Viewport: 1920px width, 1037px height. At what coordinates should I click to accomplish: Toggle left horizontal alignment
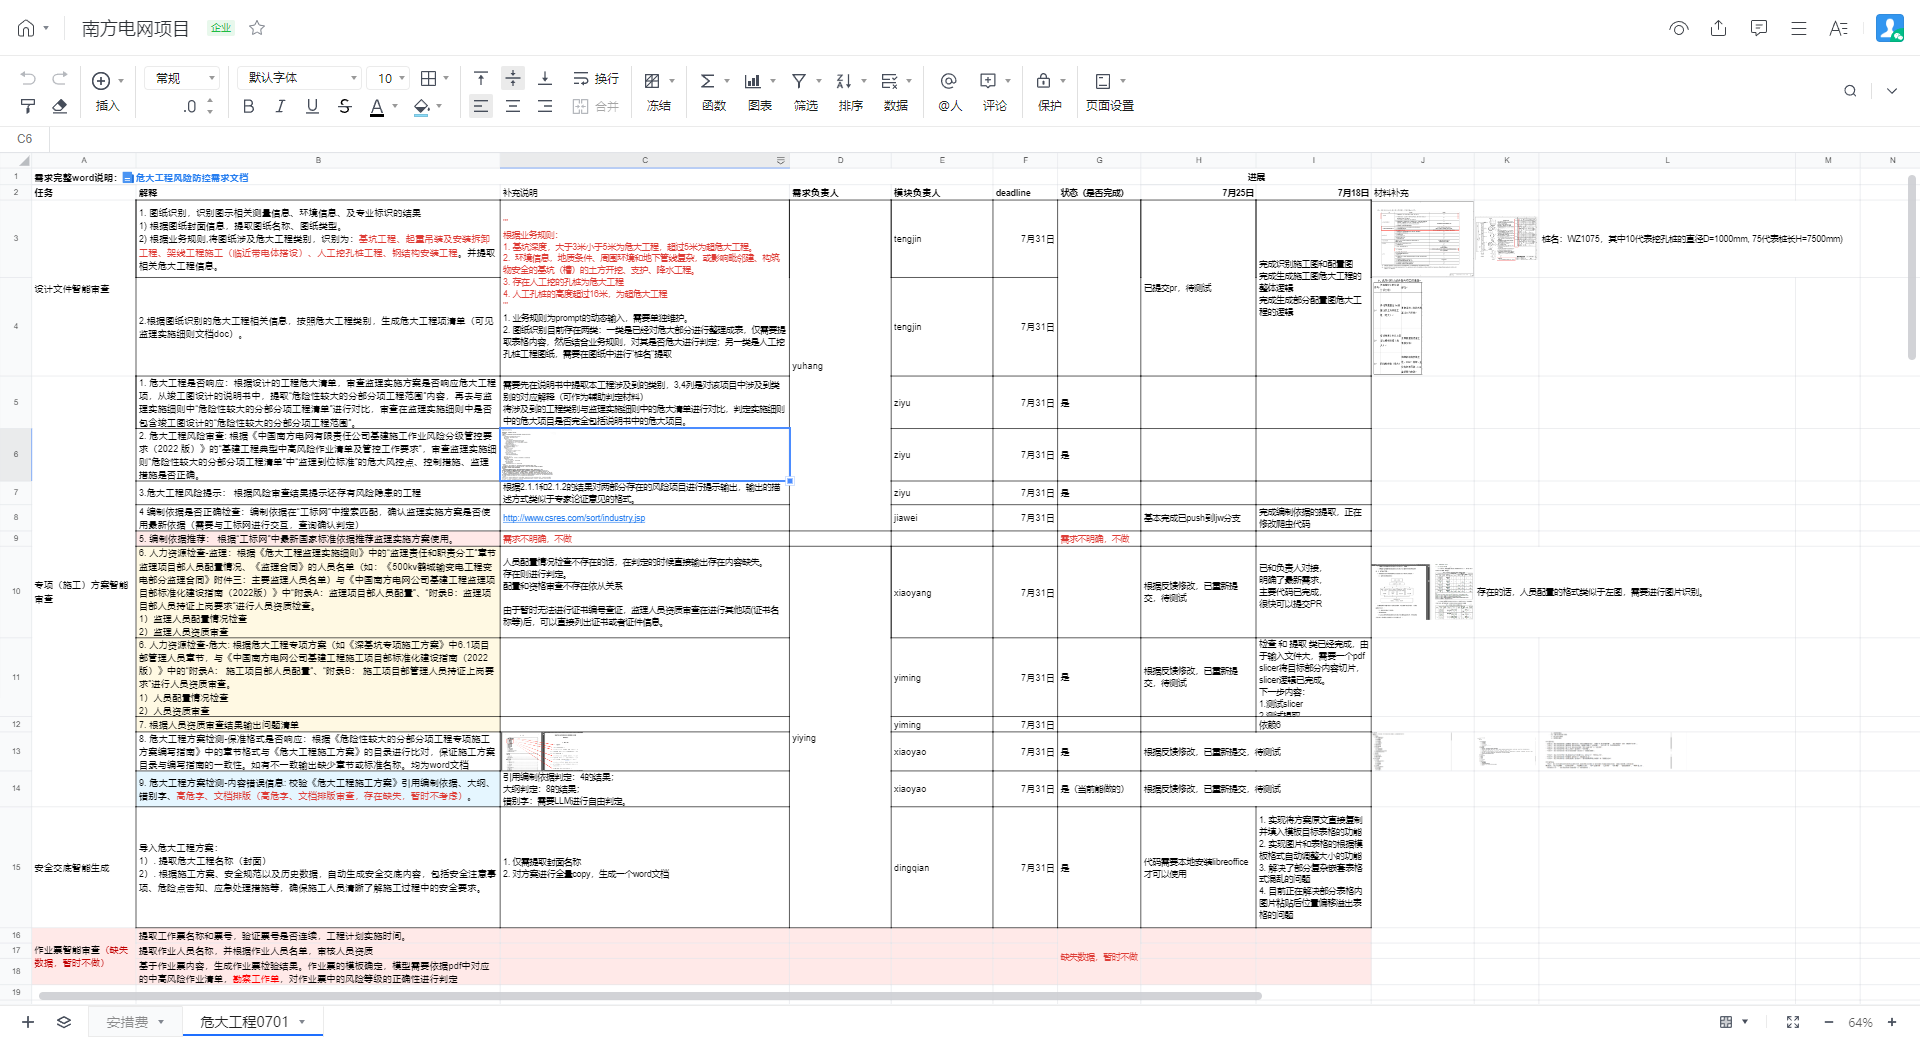pos(481,106)
